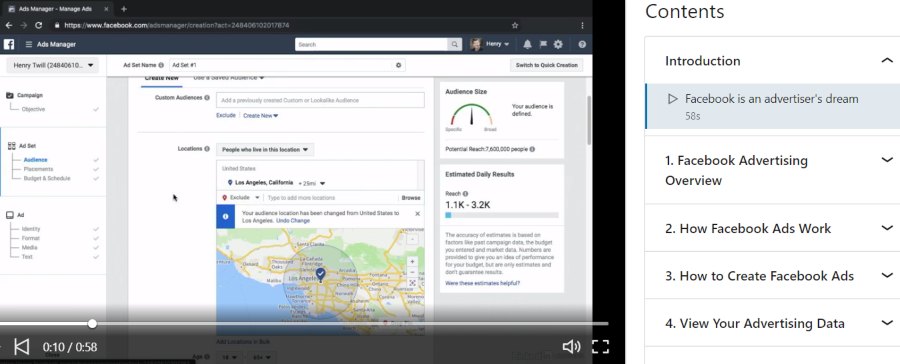900x364 pixels.
Task: Reload the browser page
Action: (x=38, y=25)
